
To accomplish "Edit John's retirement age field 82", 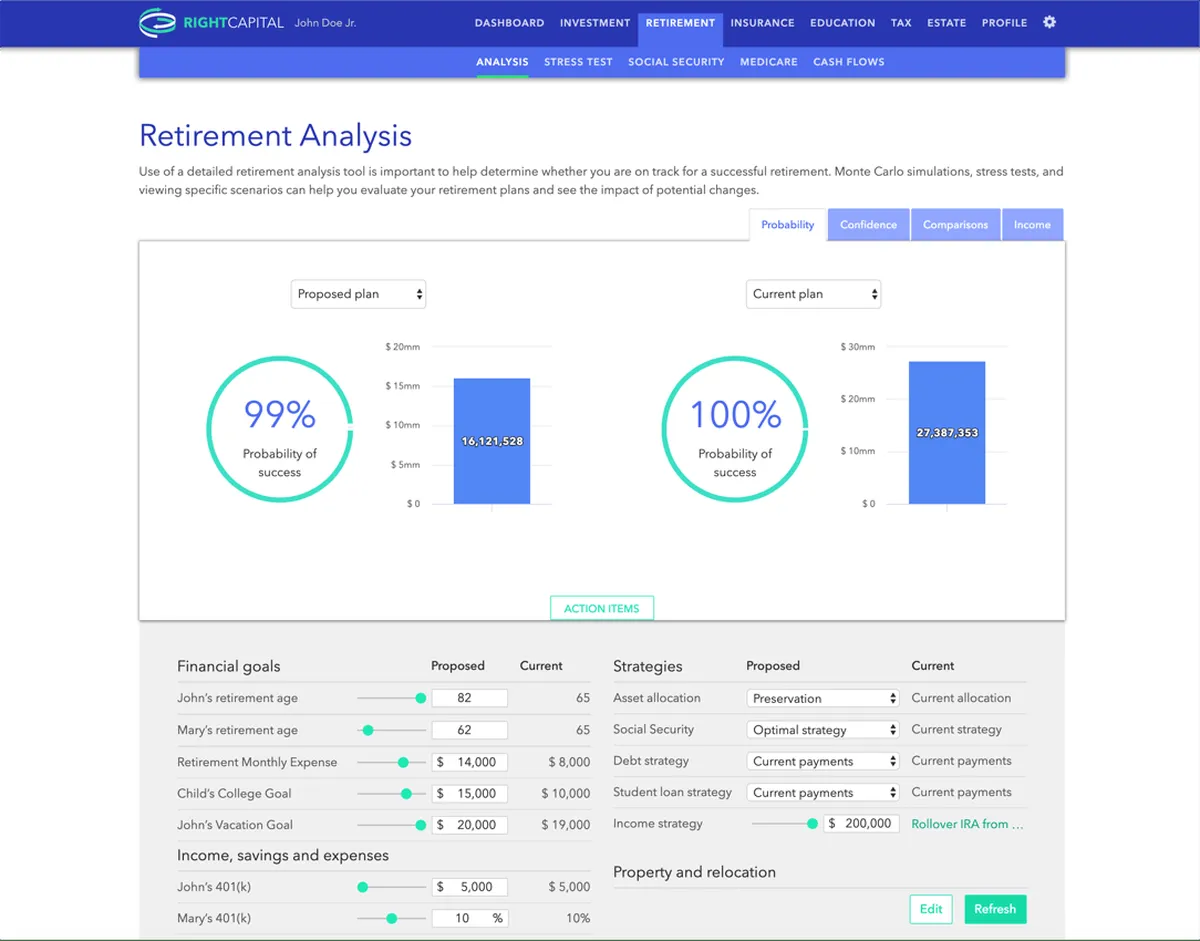I will coord(470,698).
